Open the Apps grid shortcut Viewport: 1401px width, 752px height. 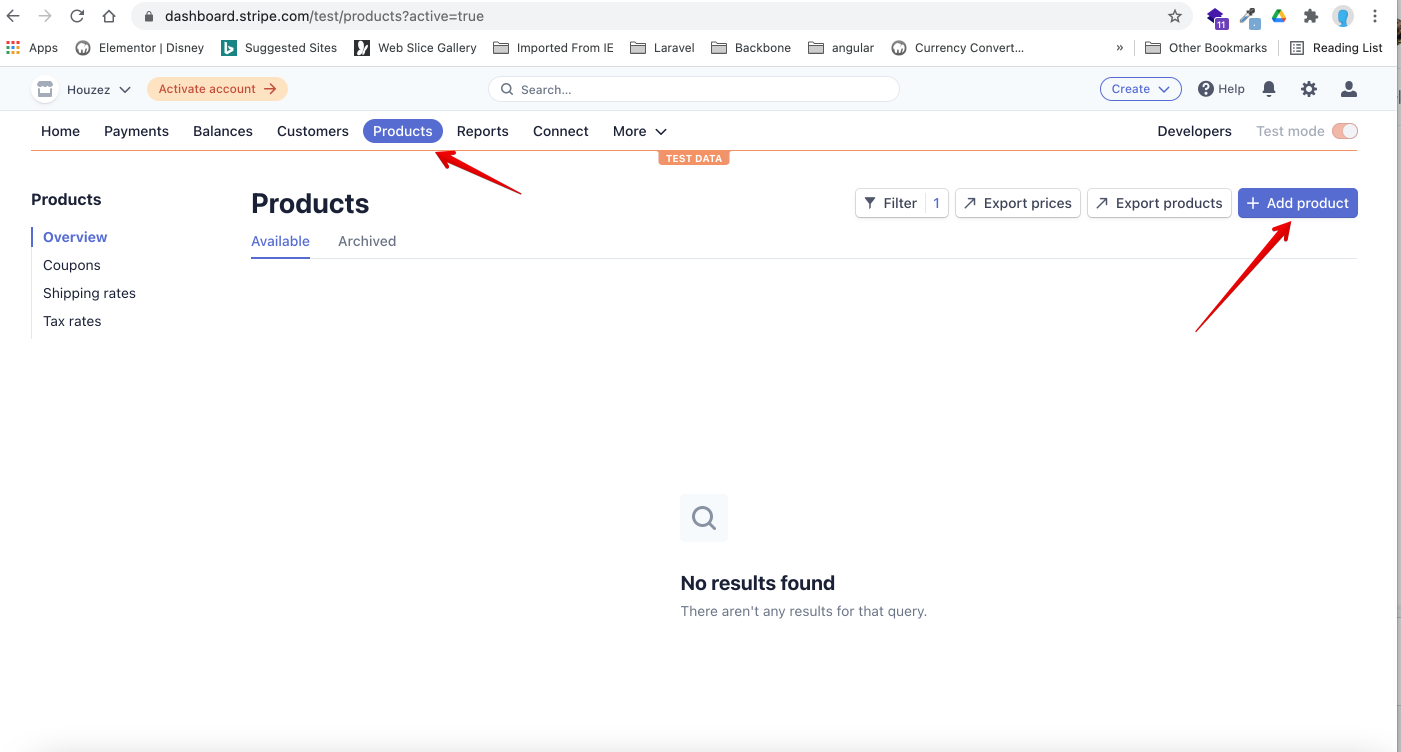point(32,48)
